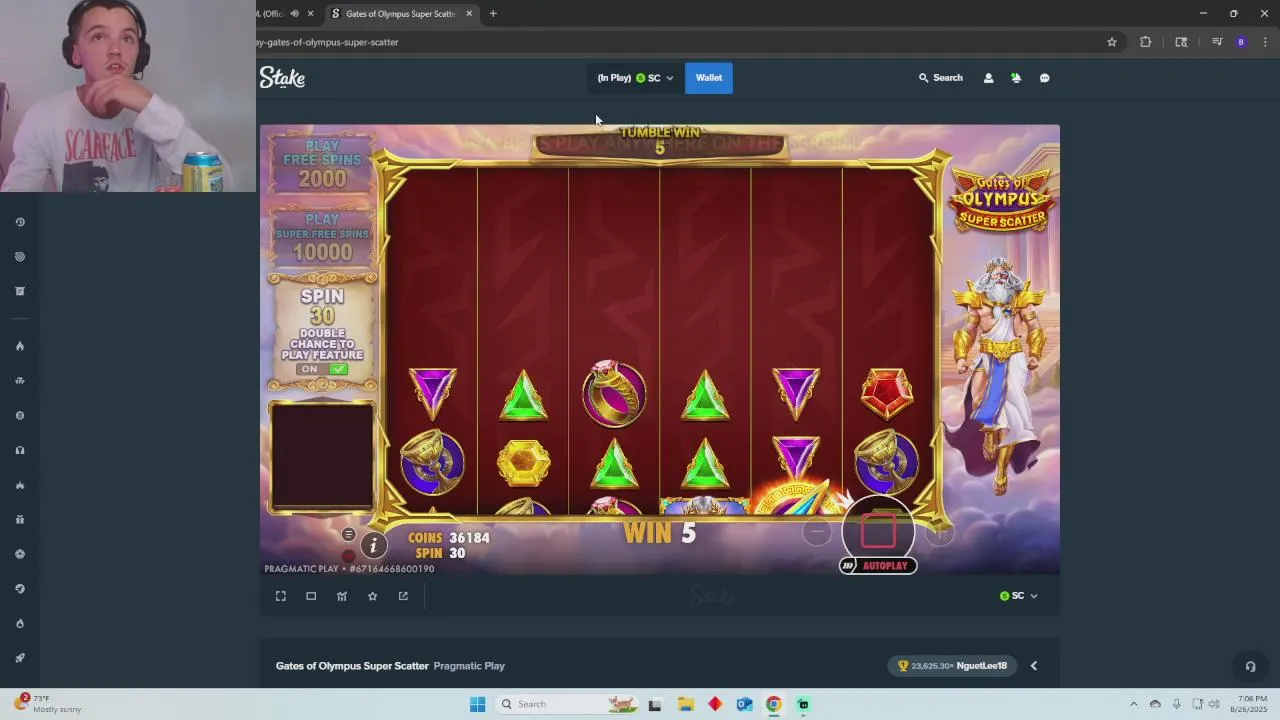Image resolution: width=1280 pixels, height=720 pixels.
Task: Open the notifications bell icon
Action: point(1016,78)
